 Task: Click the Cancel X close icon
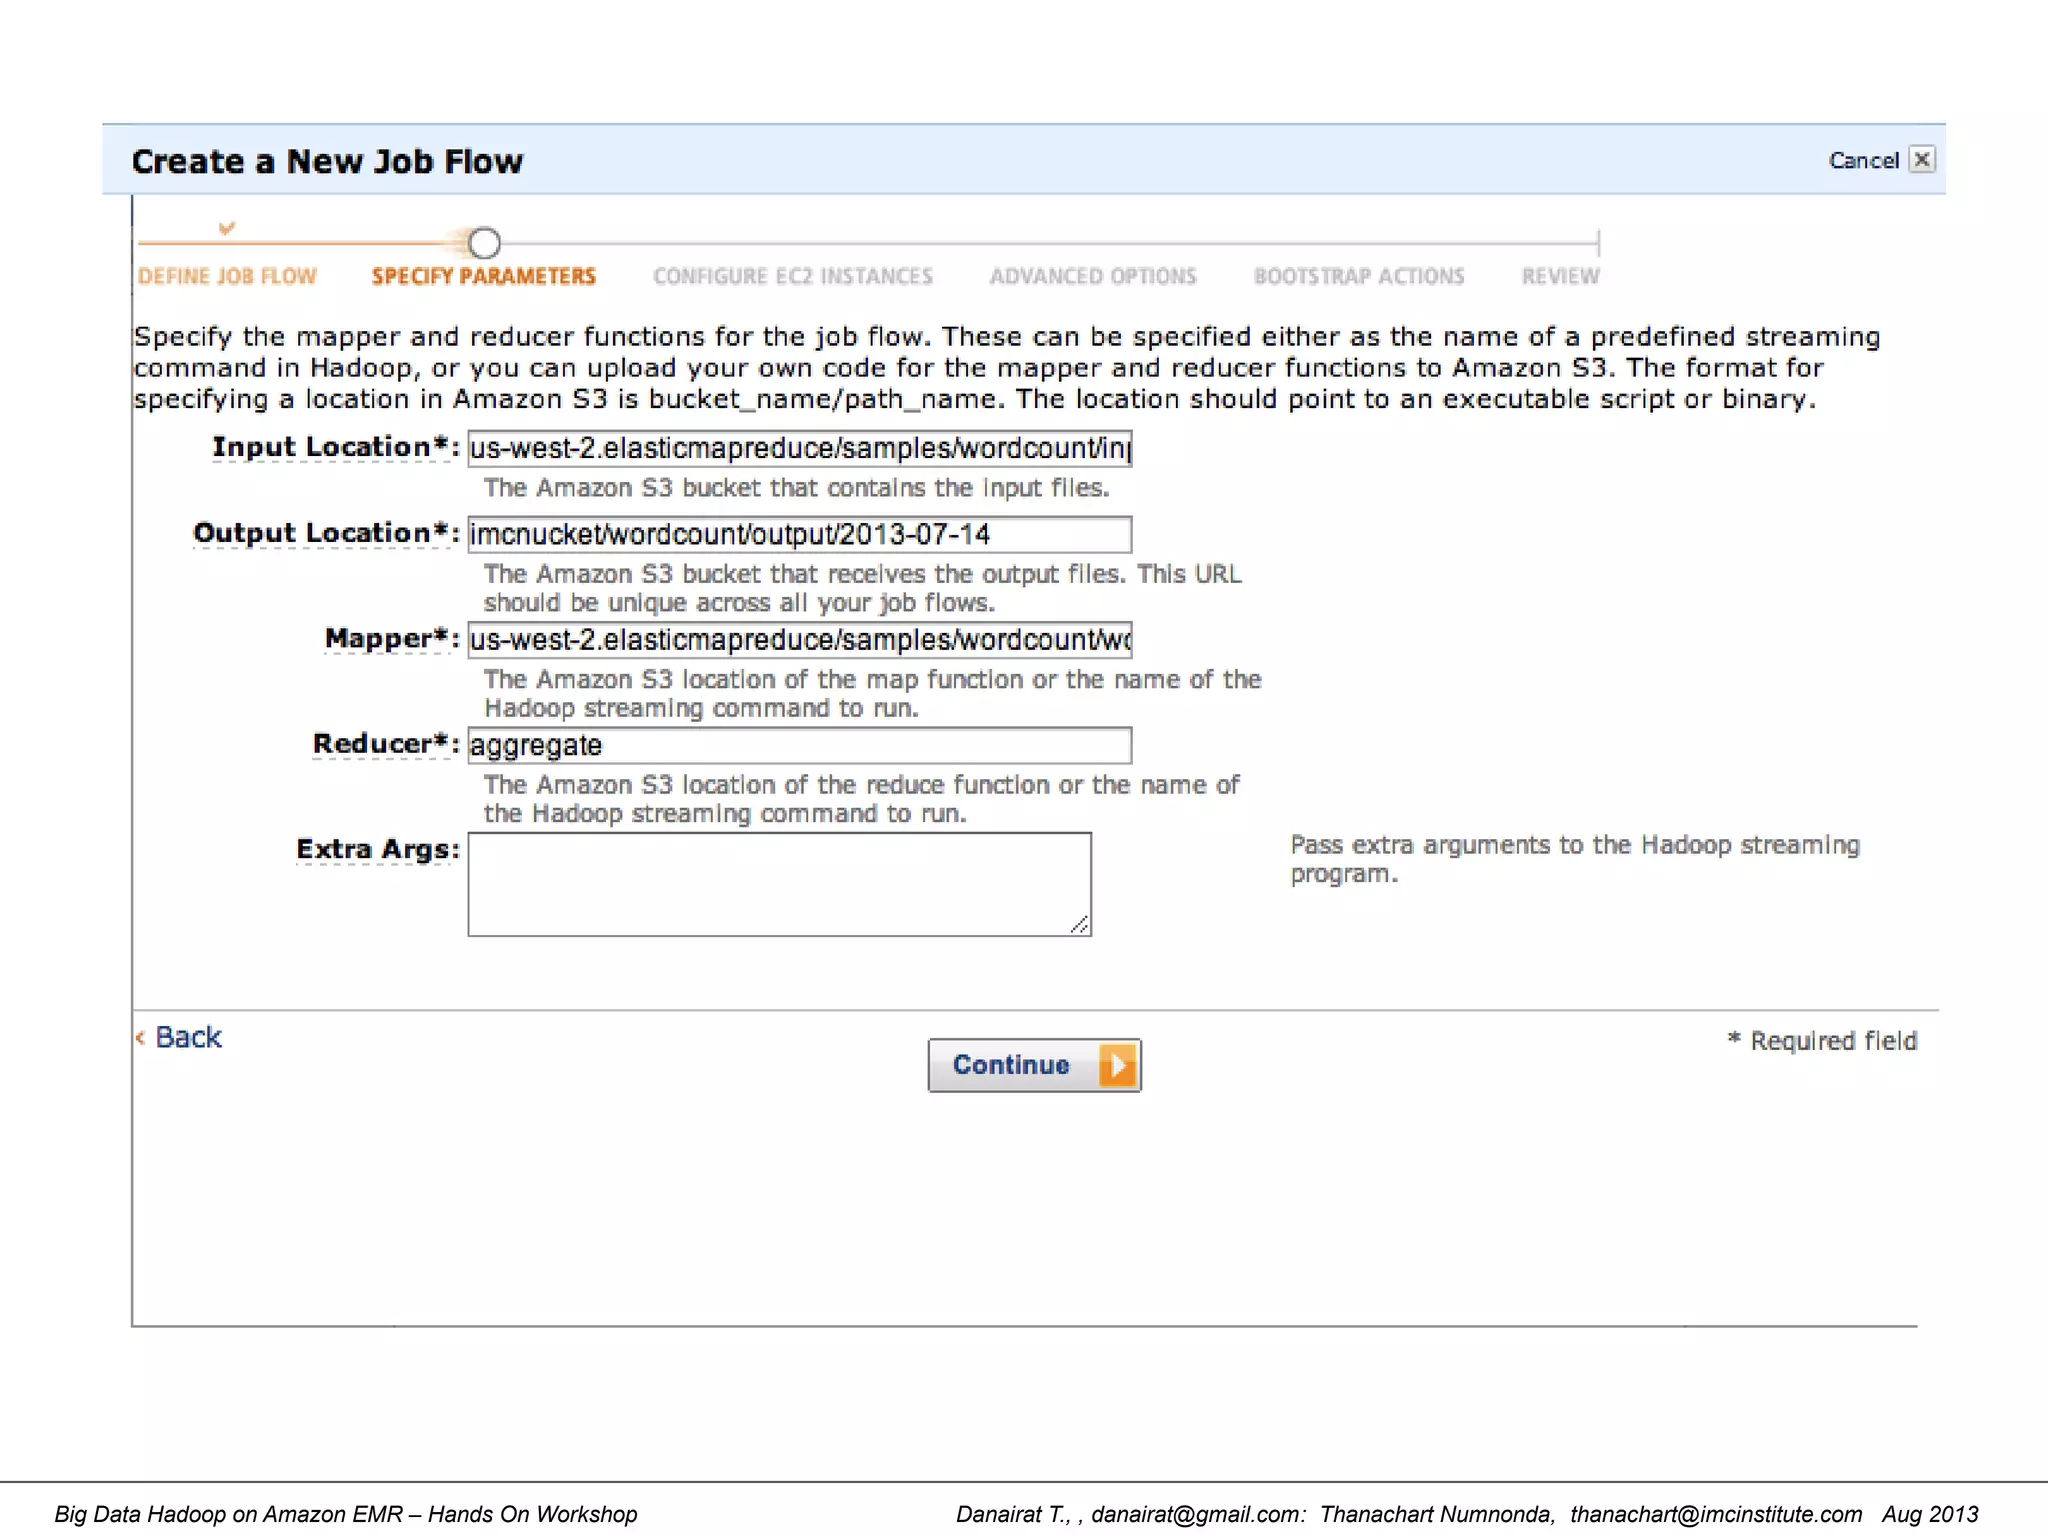pyautogui.click(x=1922, y=160)
